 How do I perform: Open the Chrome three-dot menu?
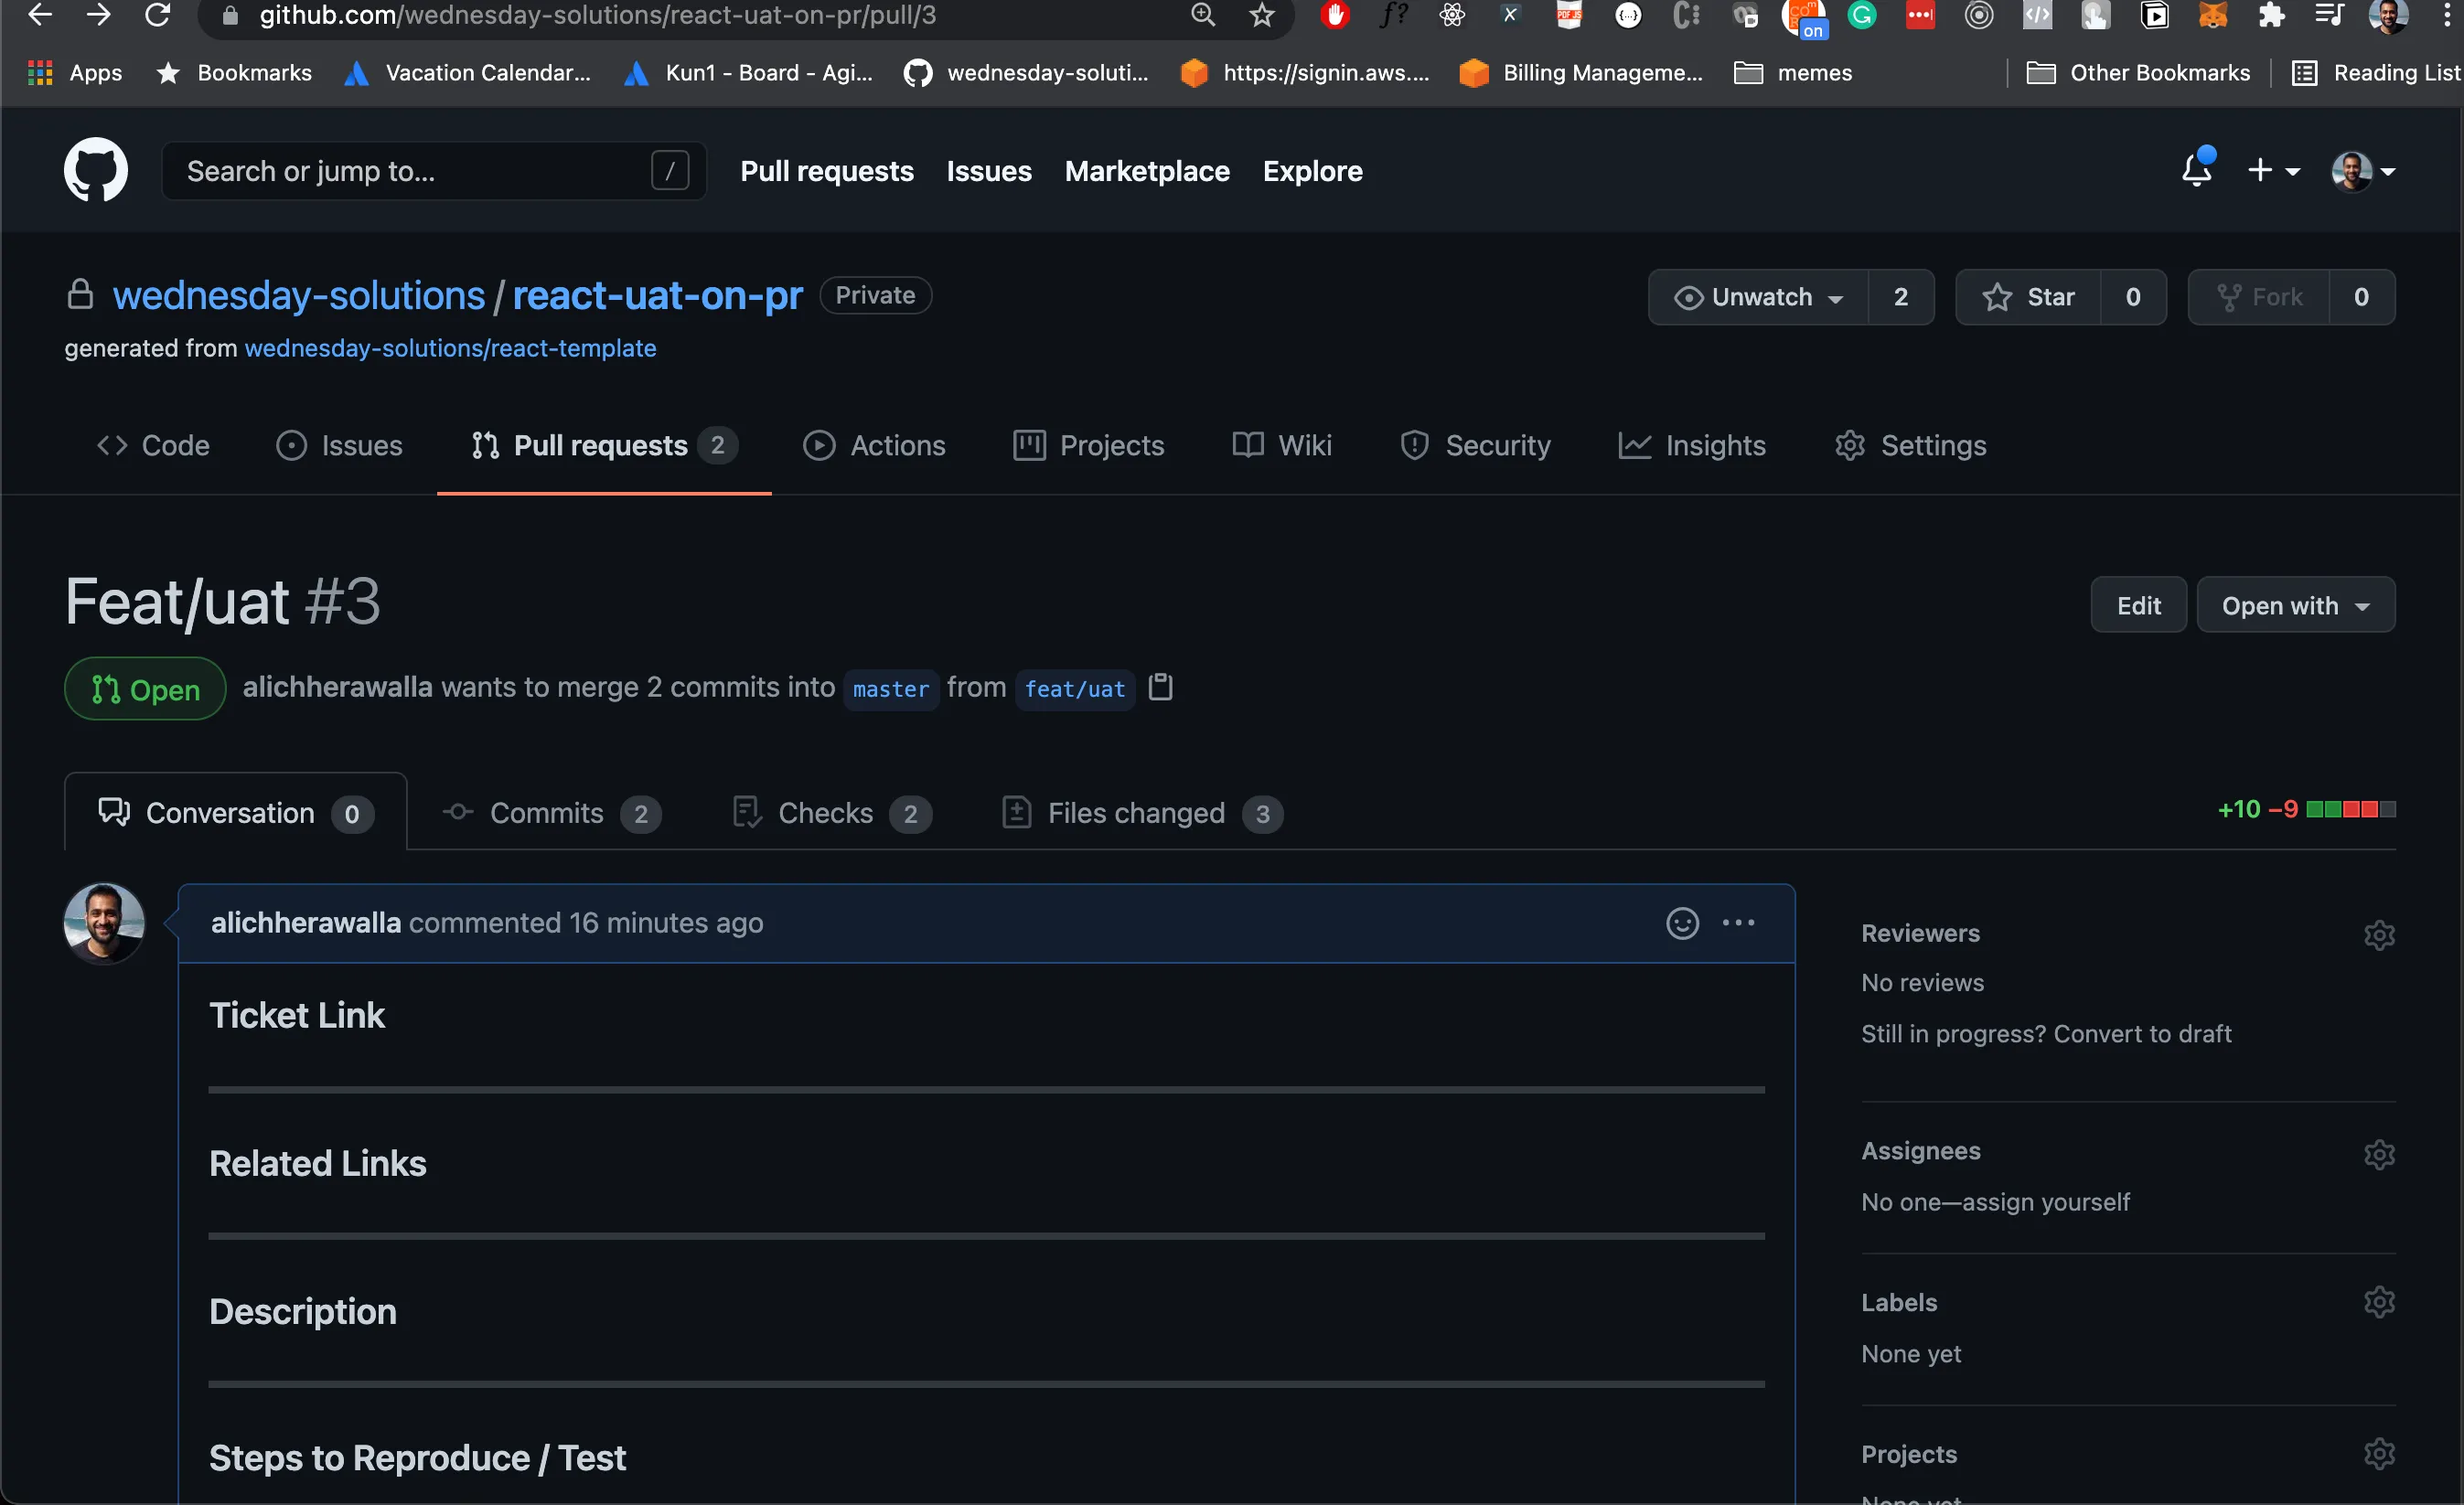2446,15
